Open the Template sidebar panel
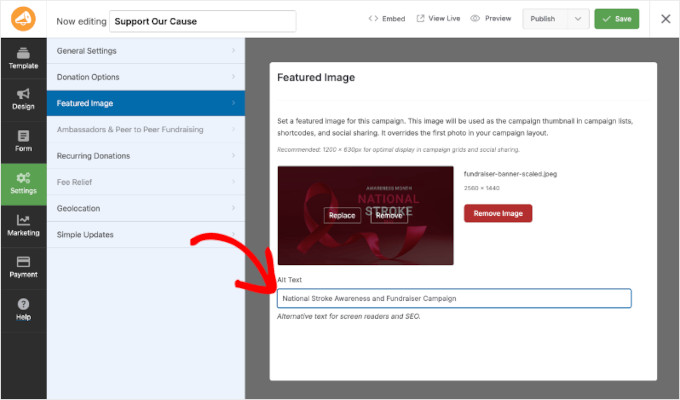The height and width of the screenshot is (400, 680). coord(23,58)
